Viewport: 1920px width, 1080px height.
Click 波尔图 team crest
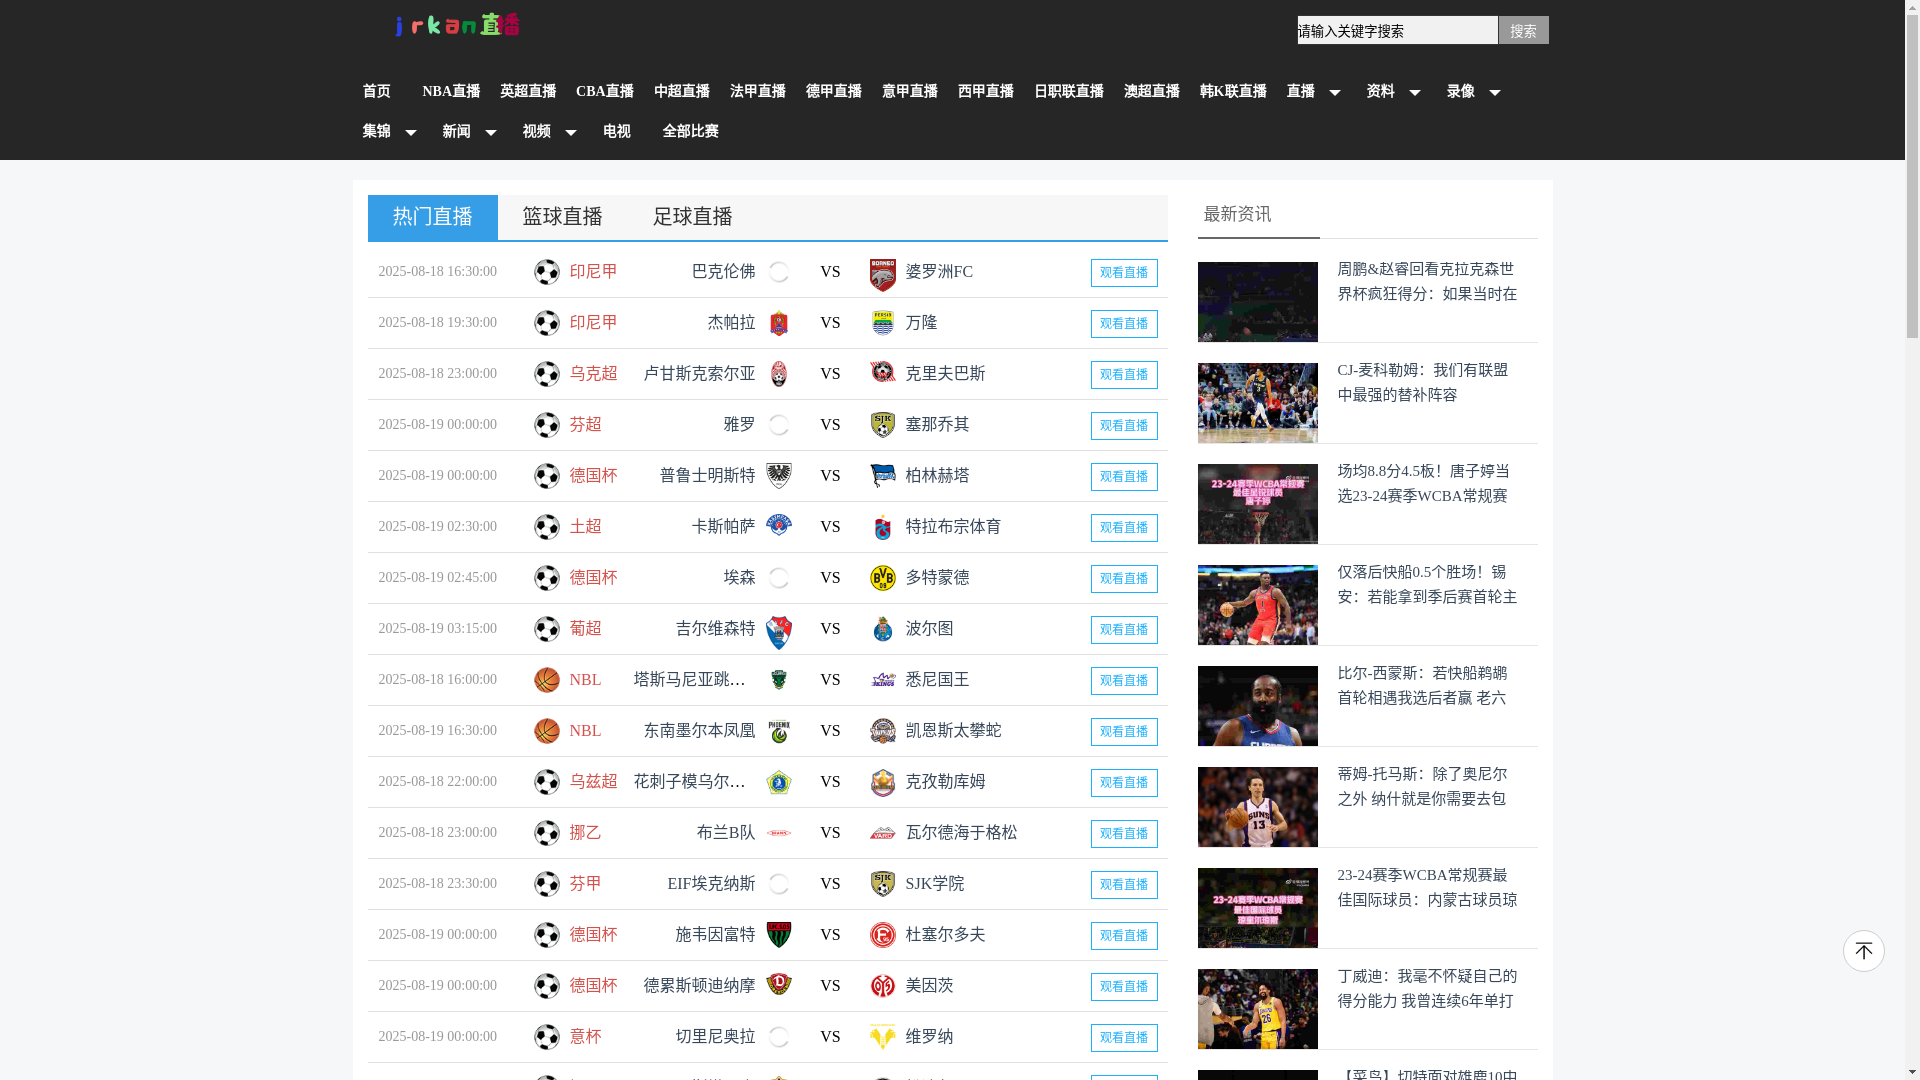coord(882,629)
